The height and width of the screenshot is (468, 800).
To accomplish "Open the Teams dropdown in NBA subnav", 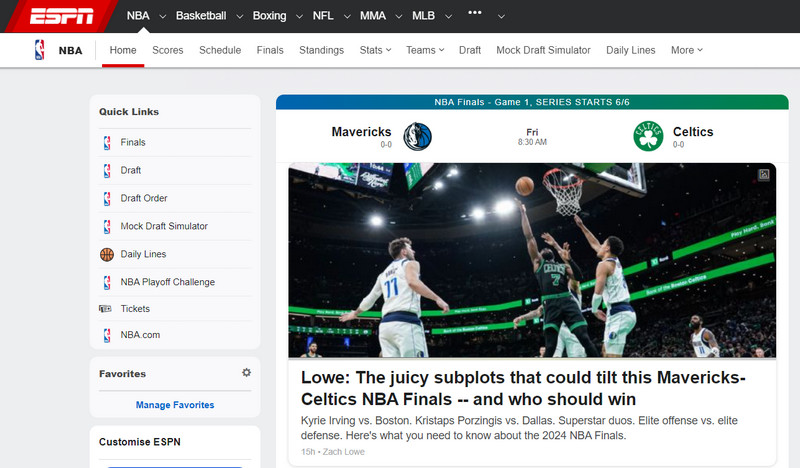I will tap(425, 50).
